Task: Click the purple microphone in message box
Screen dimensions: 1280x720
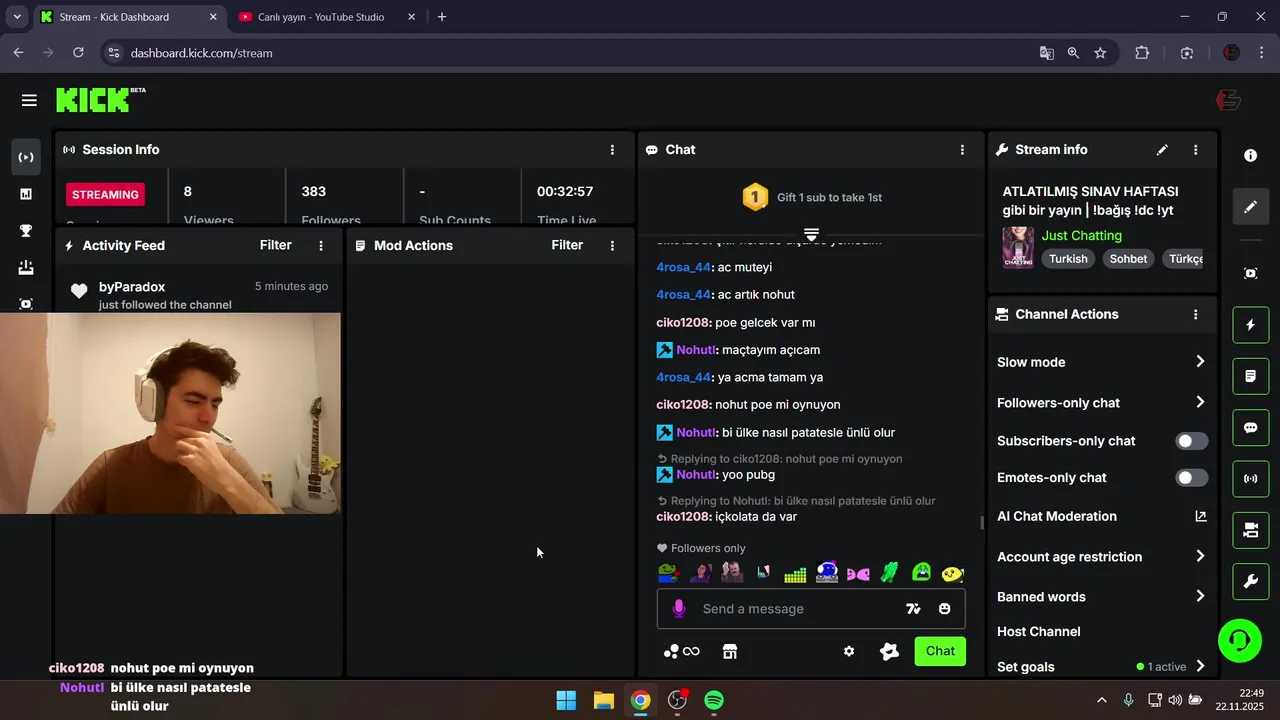Action: 679,608
